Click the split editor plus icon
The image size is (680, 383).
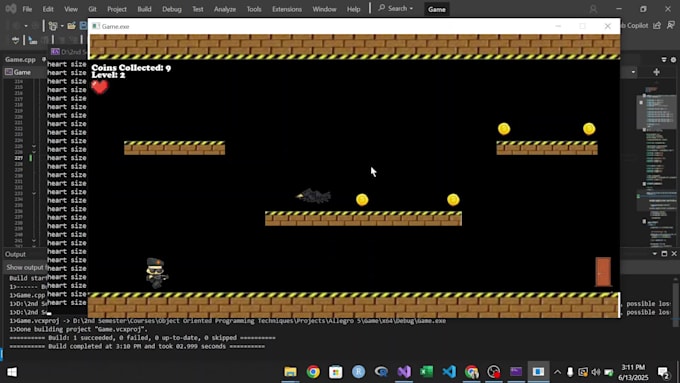[656, 72]
